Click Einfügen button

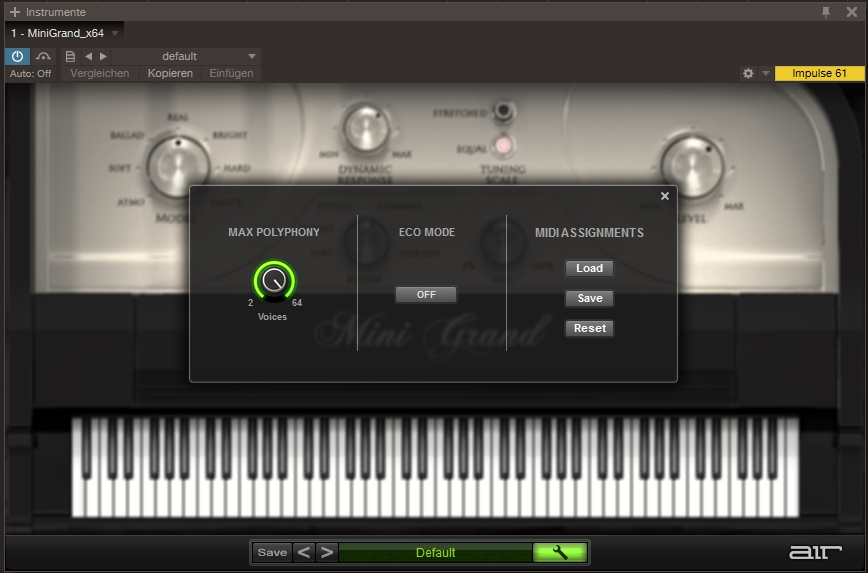point(231,73)
